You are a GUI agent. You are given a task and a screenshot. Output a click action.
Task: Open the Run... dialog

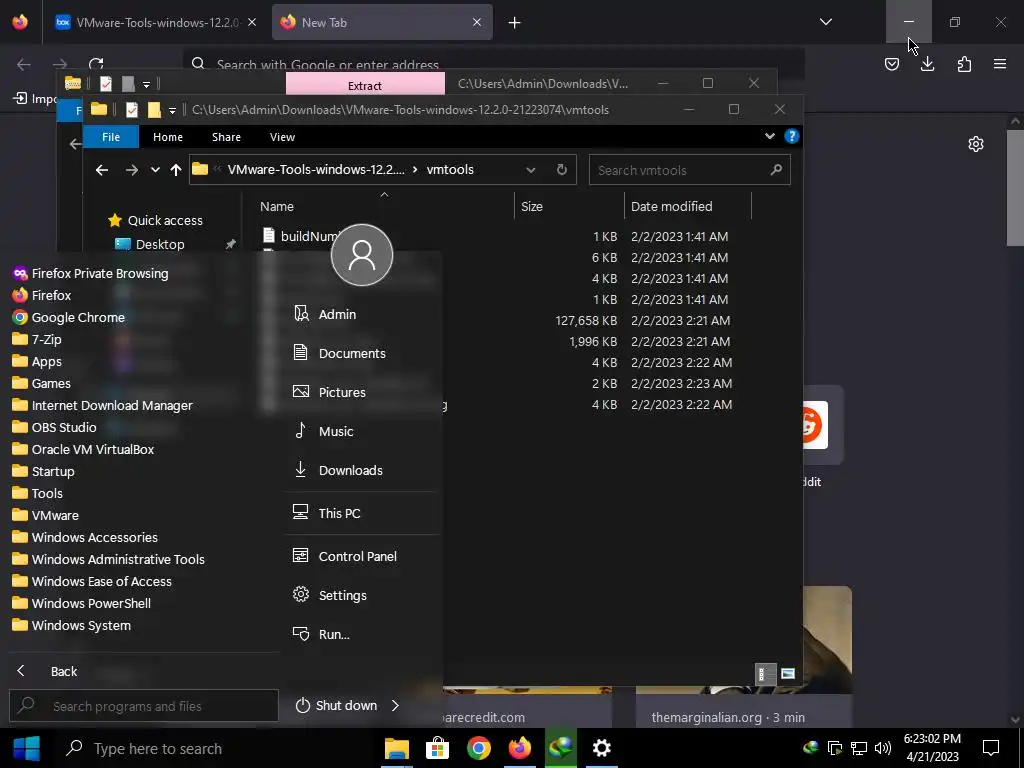coord(321,635)
